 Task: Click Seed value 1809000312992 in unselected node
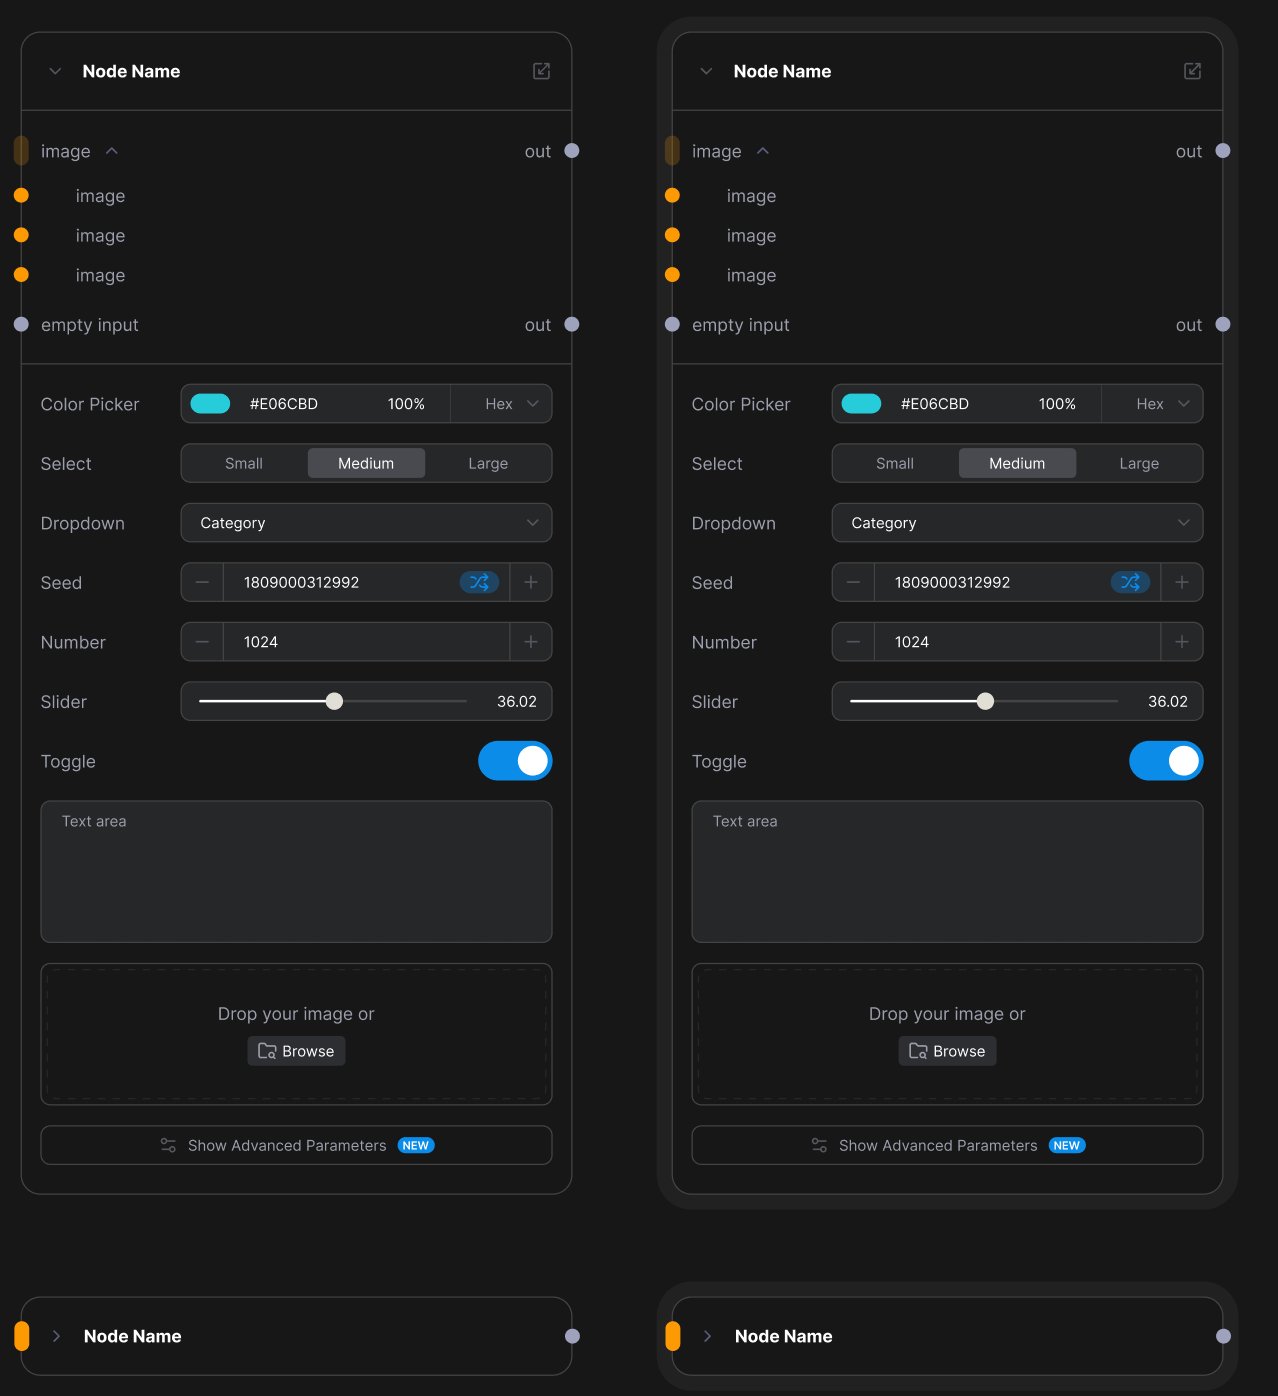(x=301, y=582)
